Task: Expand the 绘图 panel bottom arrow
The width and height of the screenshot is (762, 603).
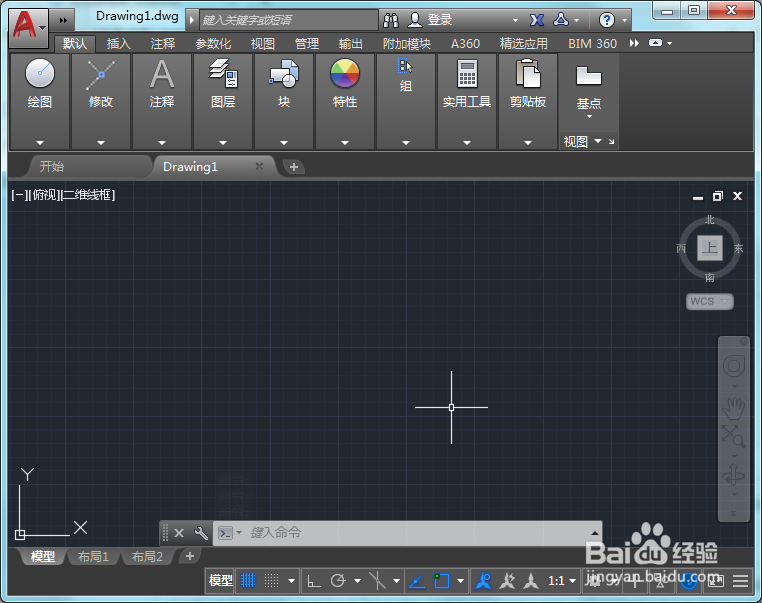Action: [x=40, y=143]
